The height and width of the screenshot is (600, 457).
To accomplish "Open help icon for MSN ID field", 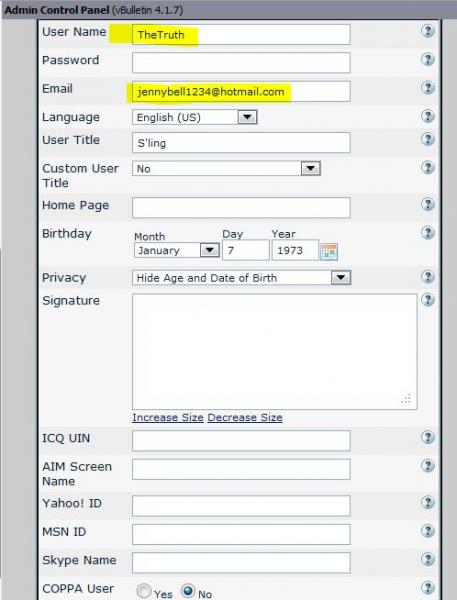I will pos(428,531).
